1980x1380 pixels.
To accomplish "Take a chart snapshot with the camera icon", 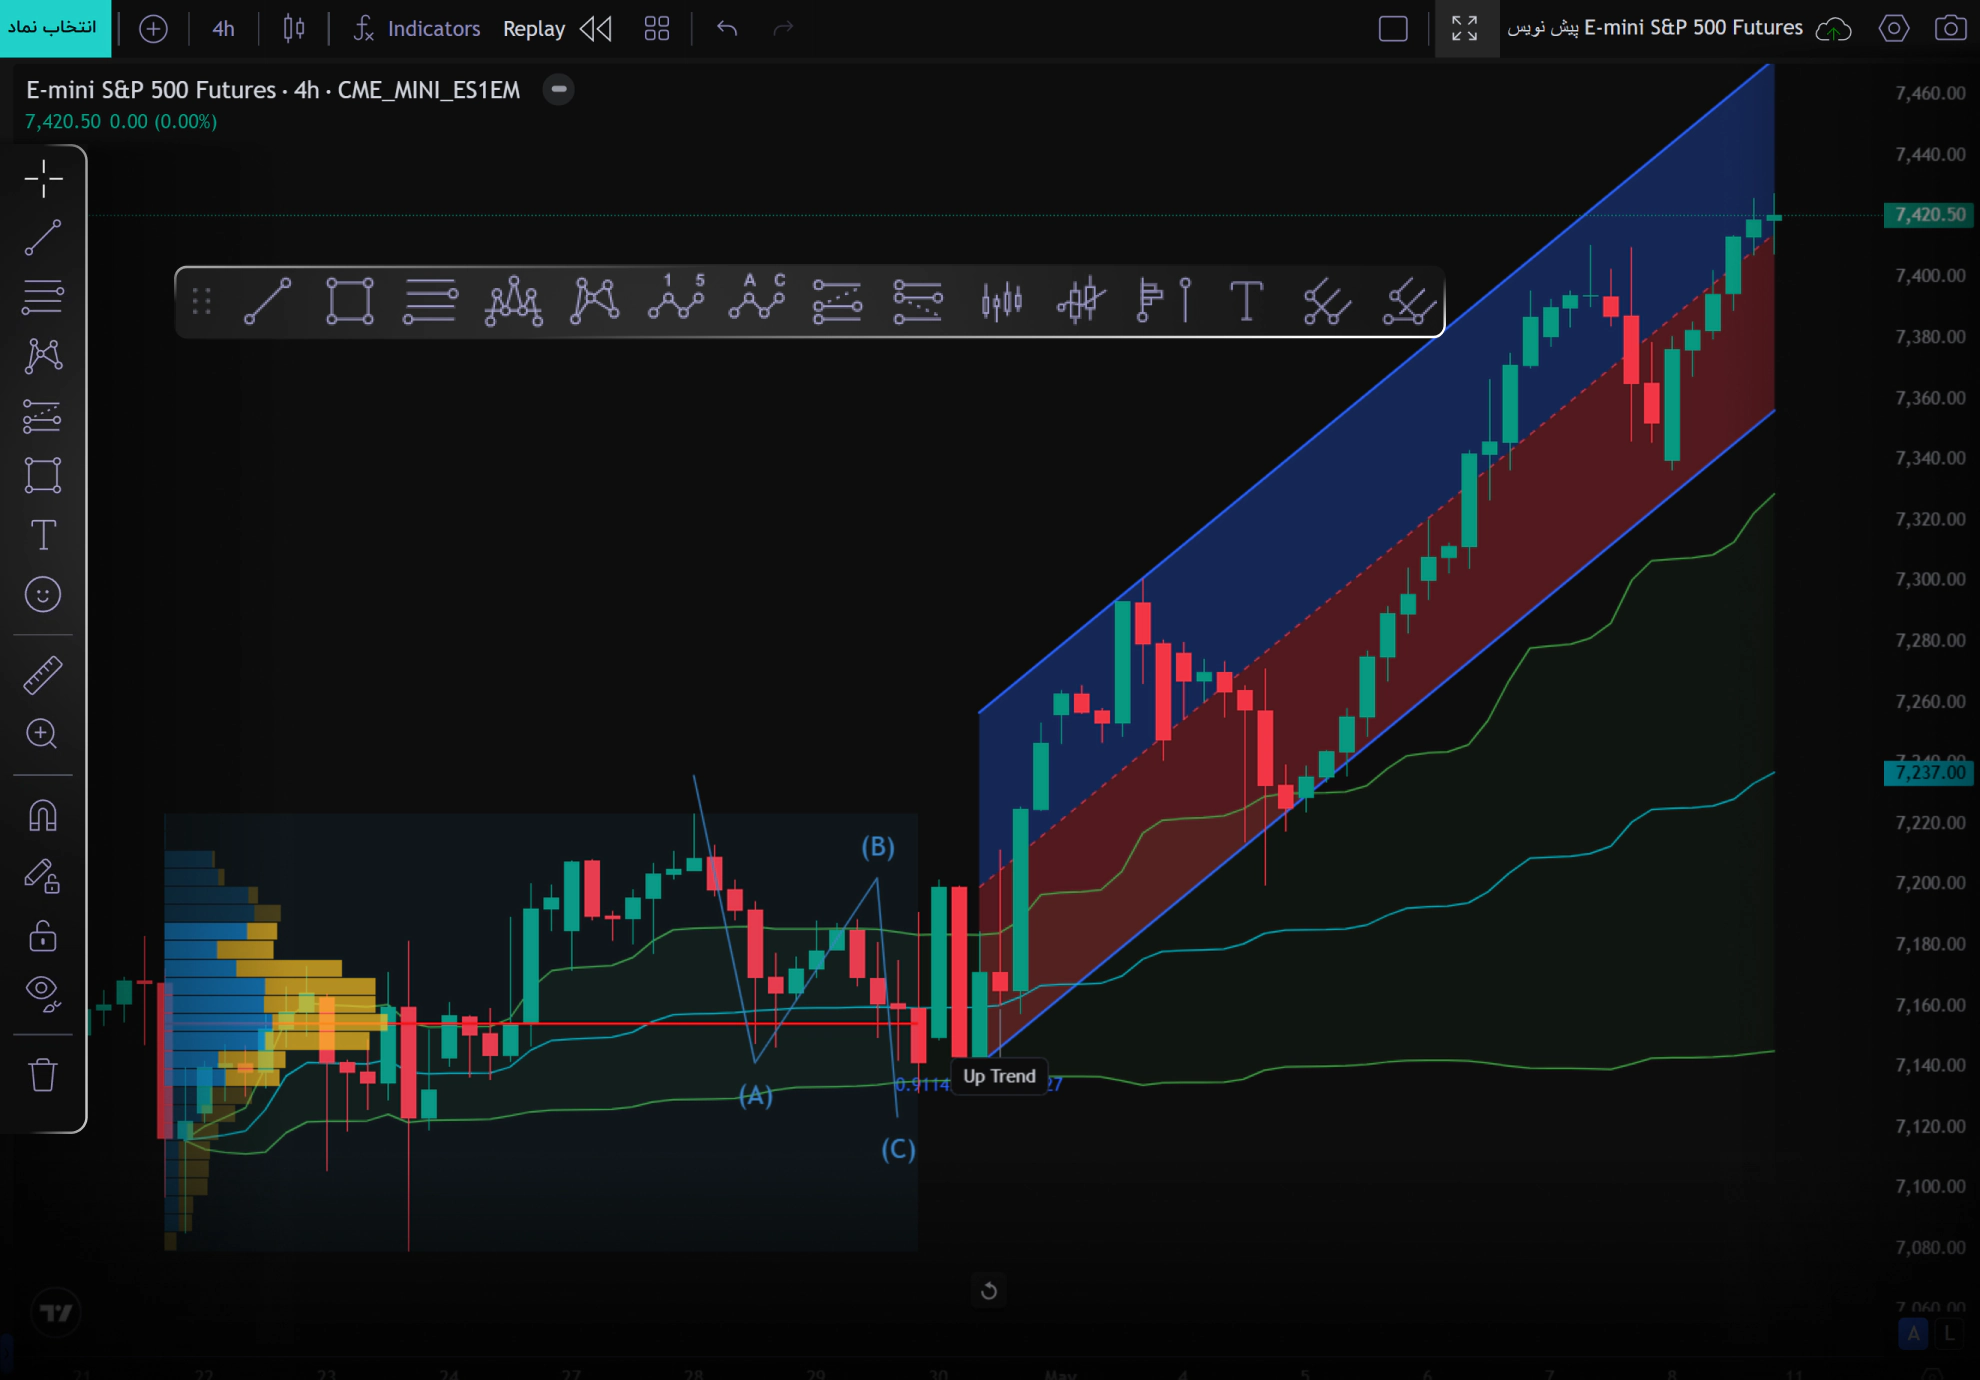I will pyautogui.click(x=1950, y=29).
